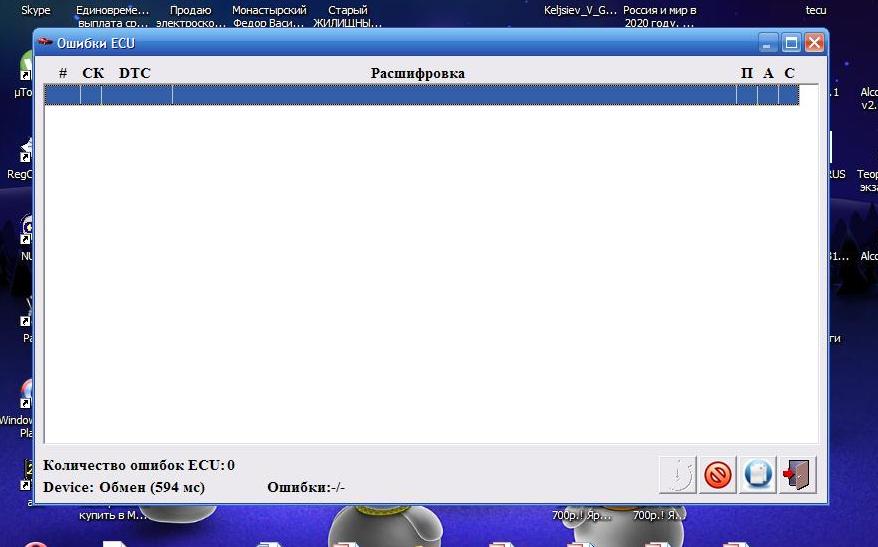Click the red prohibition clear-errors button
This screenshot has height=547, width=878.
[x=717, y=474]
